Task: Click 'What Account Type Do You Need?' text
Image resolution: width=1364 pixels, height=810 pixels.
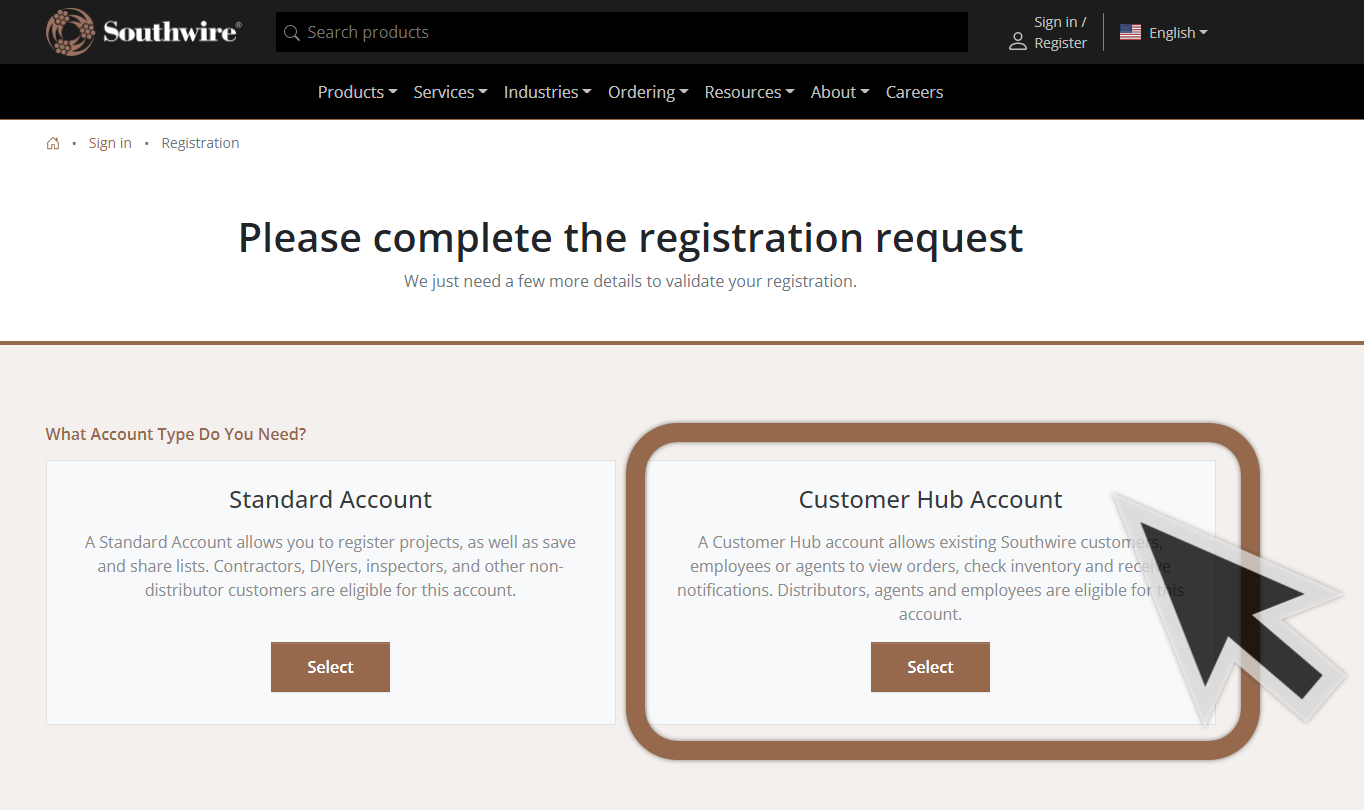Action: point(176,434)
